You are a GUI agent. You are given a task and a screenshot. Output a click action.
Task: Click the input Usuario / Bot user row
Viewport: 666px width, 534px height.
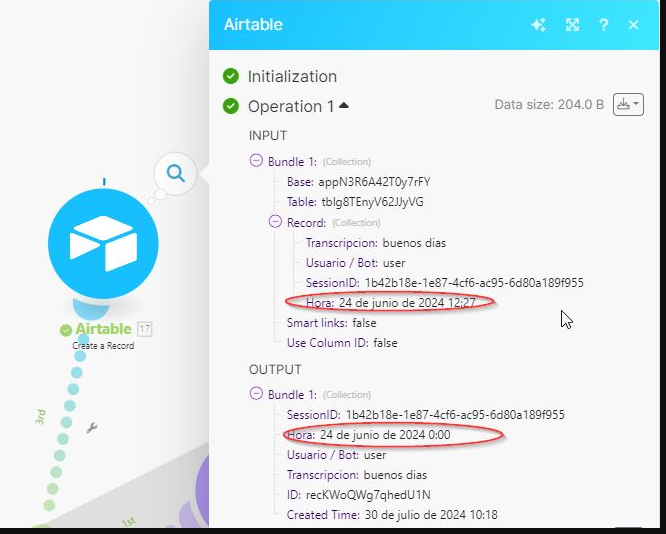click(356, 263)
